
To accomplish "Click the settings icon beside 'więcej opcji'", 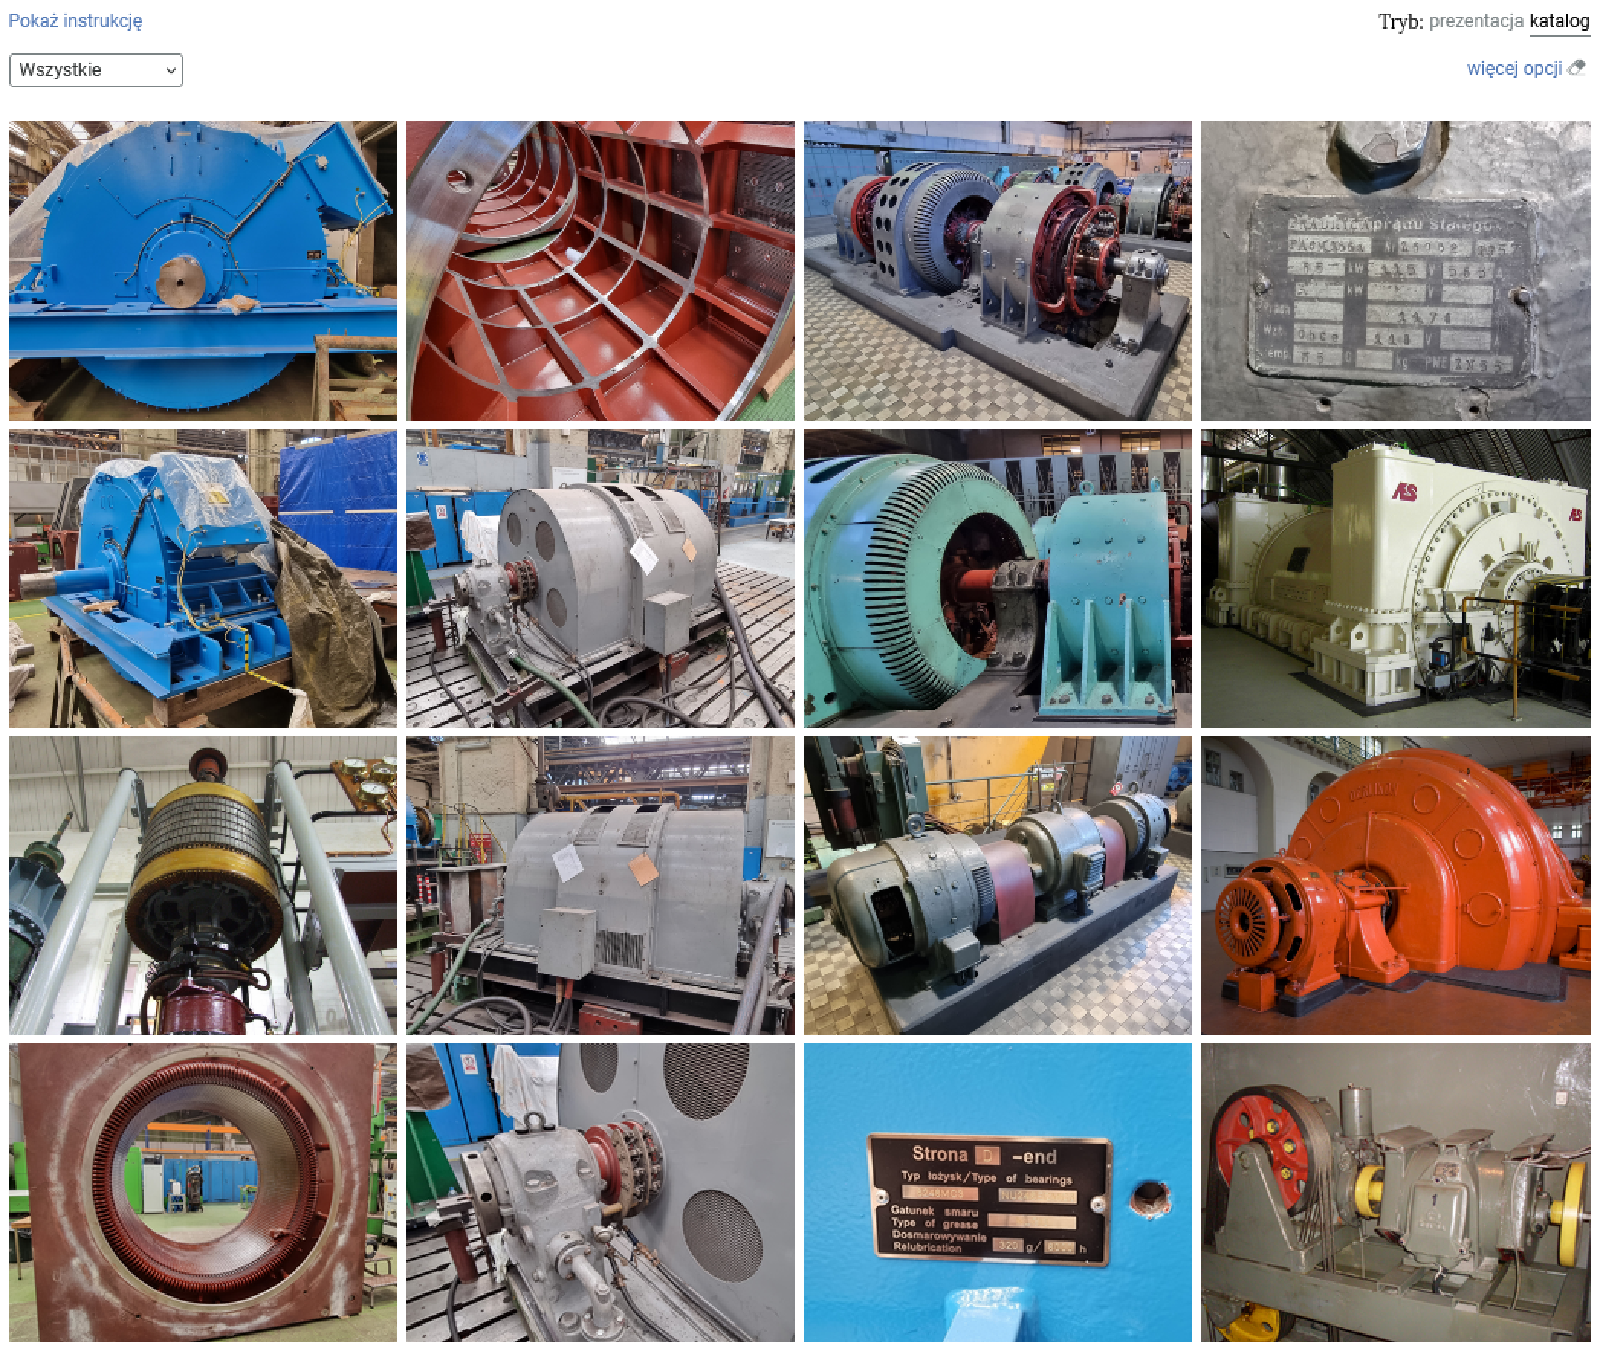I will [x=1577, y=68].
